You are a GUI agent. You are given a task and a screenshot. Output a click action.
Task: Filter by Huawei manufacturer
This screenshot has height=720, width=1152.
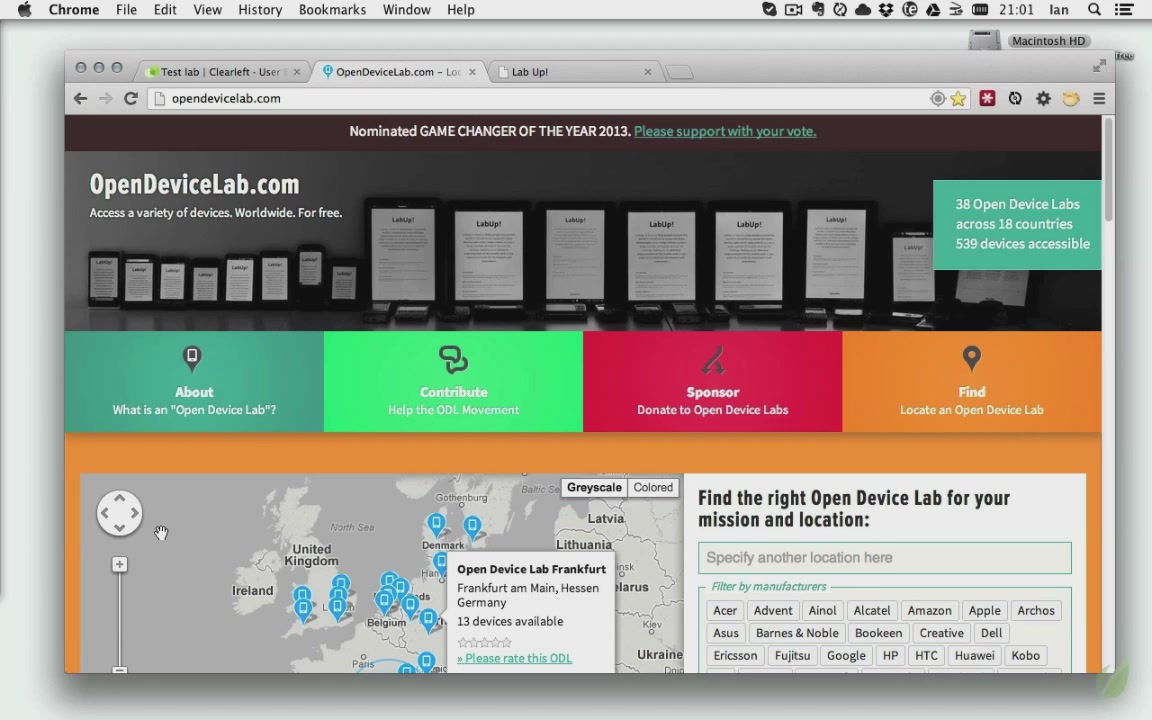[x=974, y=655]
